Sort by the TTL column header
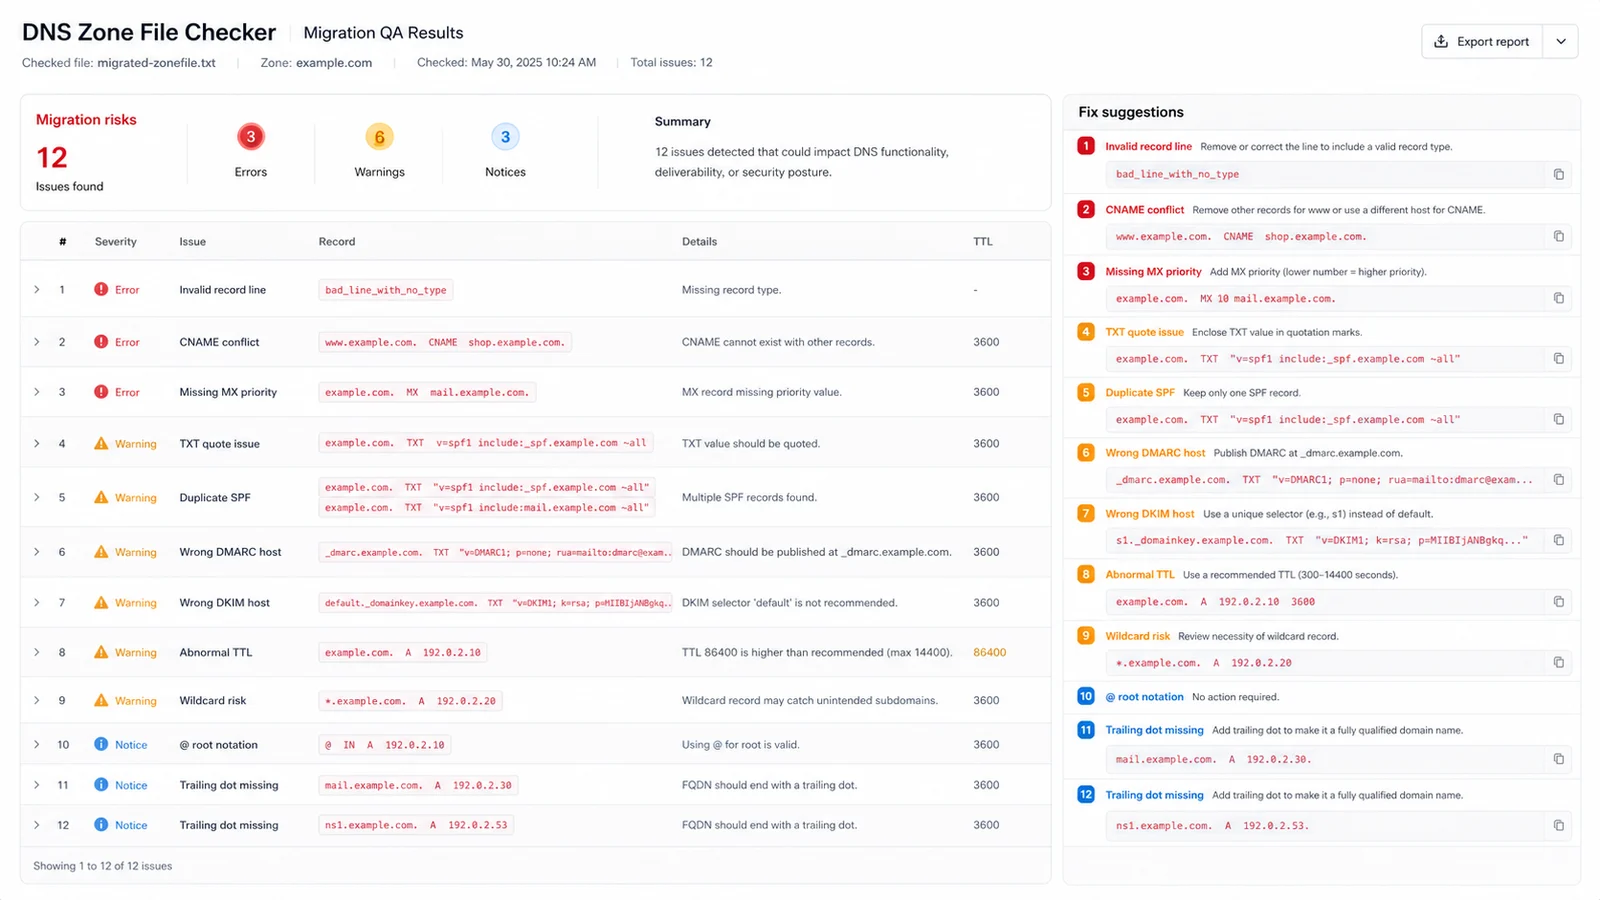 click(983, 242)
